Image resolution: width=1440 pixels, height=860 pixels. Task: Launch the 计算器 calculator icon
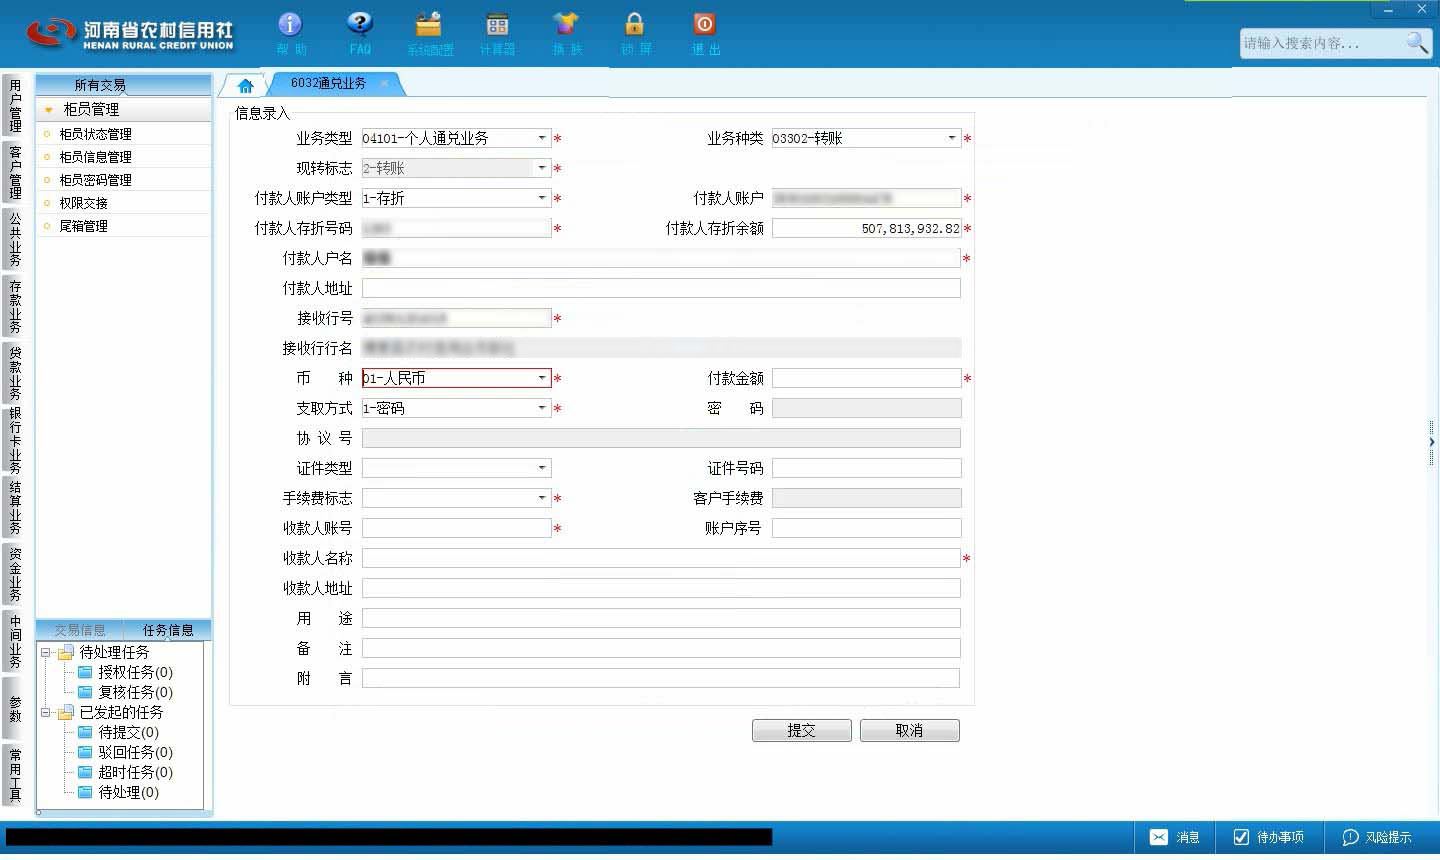(497, 24)
